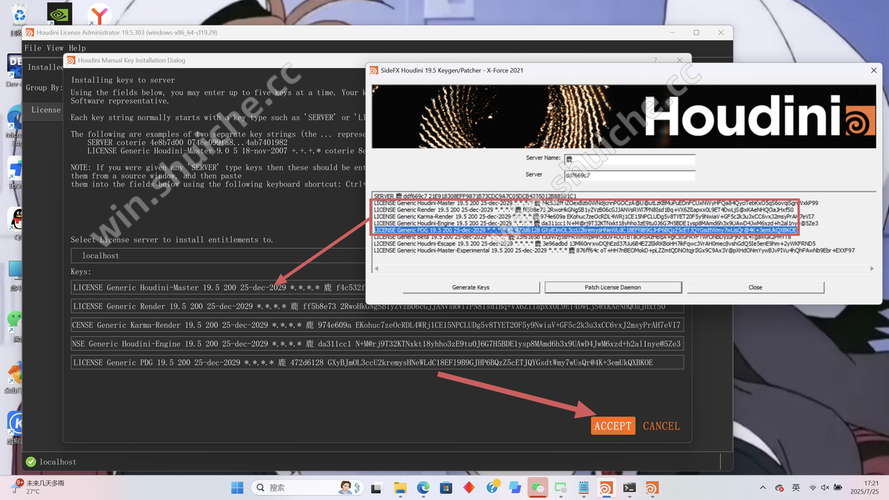This screenshot has height=500, width=889.
Task: Click the Wi-Fi network tray icon
Action: coord(812,488)
